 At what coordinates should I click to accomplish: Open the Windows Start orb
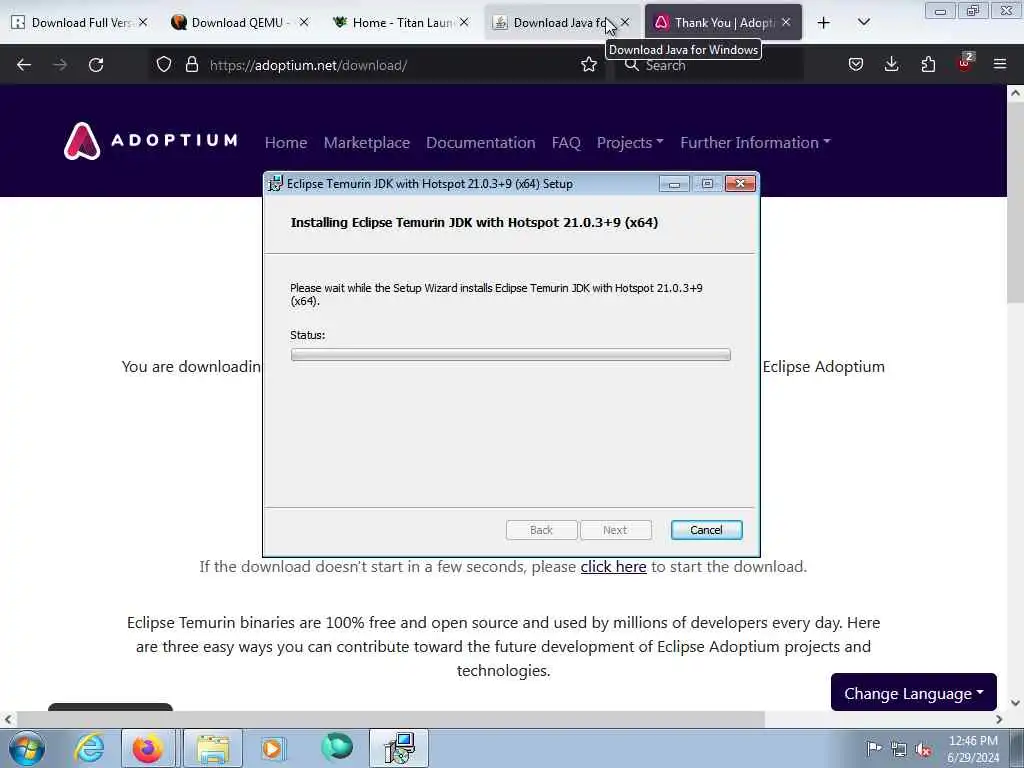point(27,748)
